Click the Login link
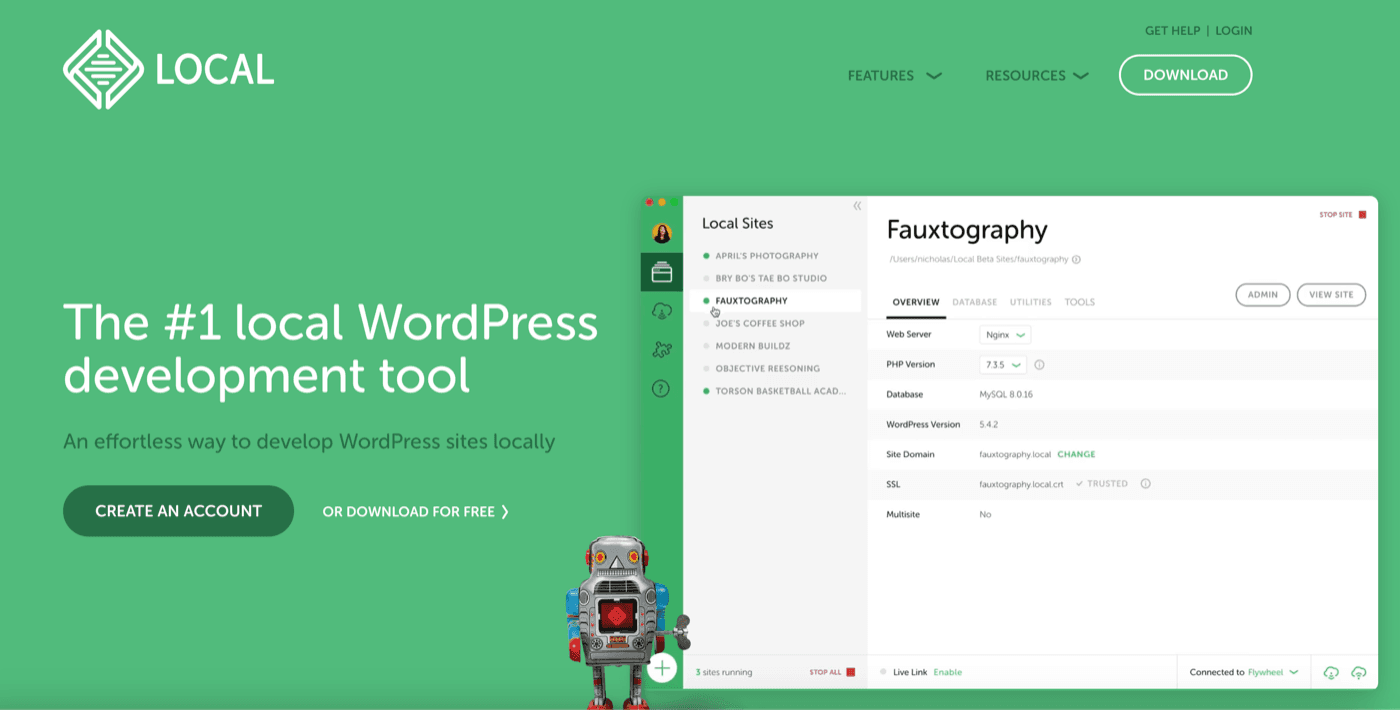 [x=1234, y=31]
